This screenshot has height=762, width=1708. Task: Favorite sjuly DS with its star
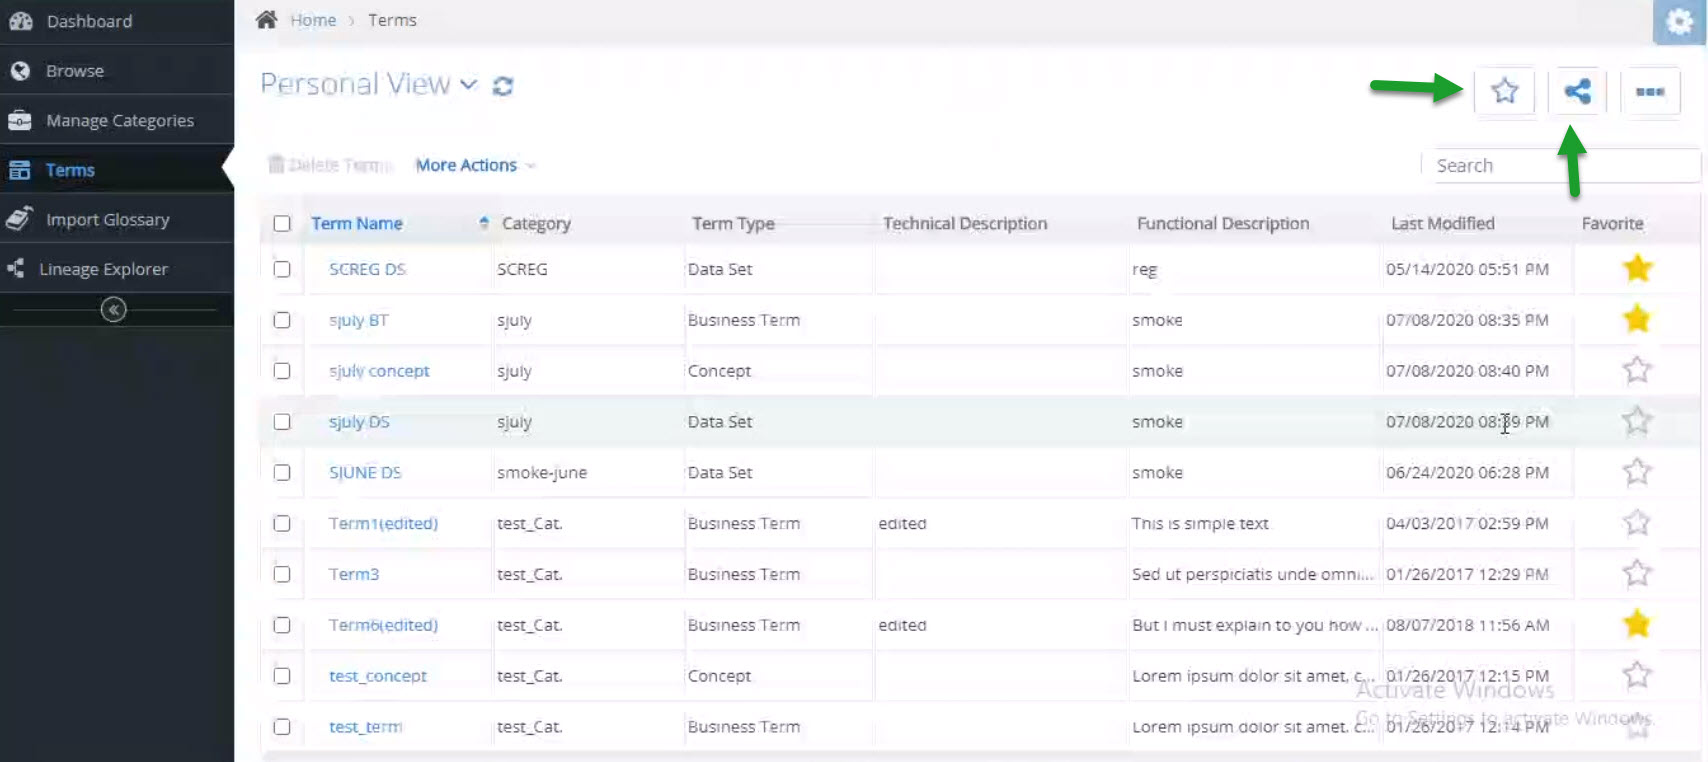tap(1637, 421)
